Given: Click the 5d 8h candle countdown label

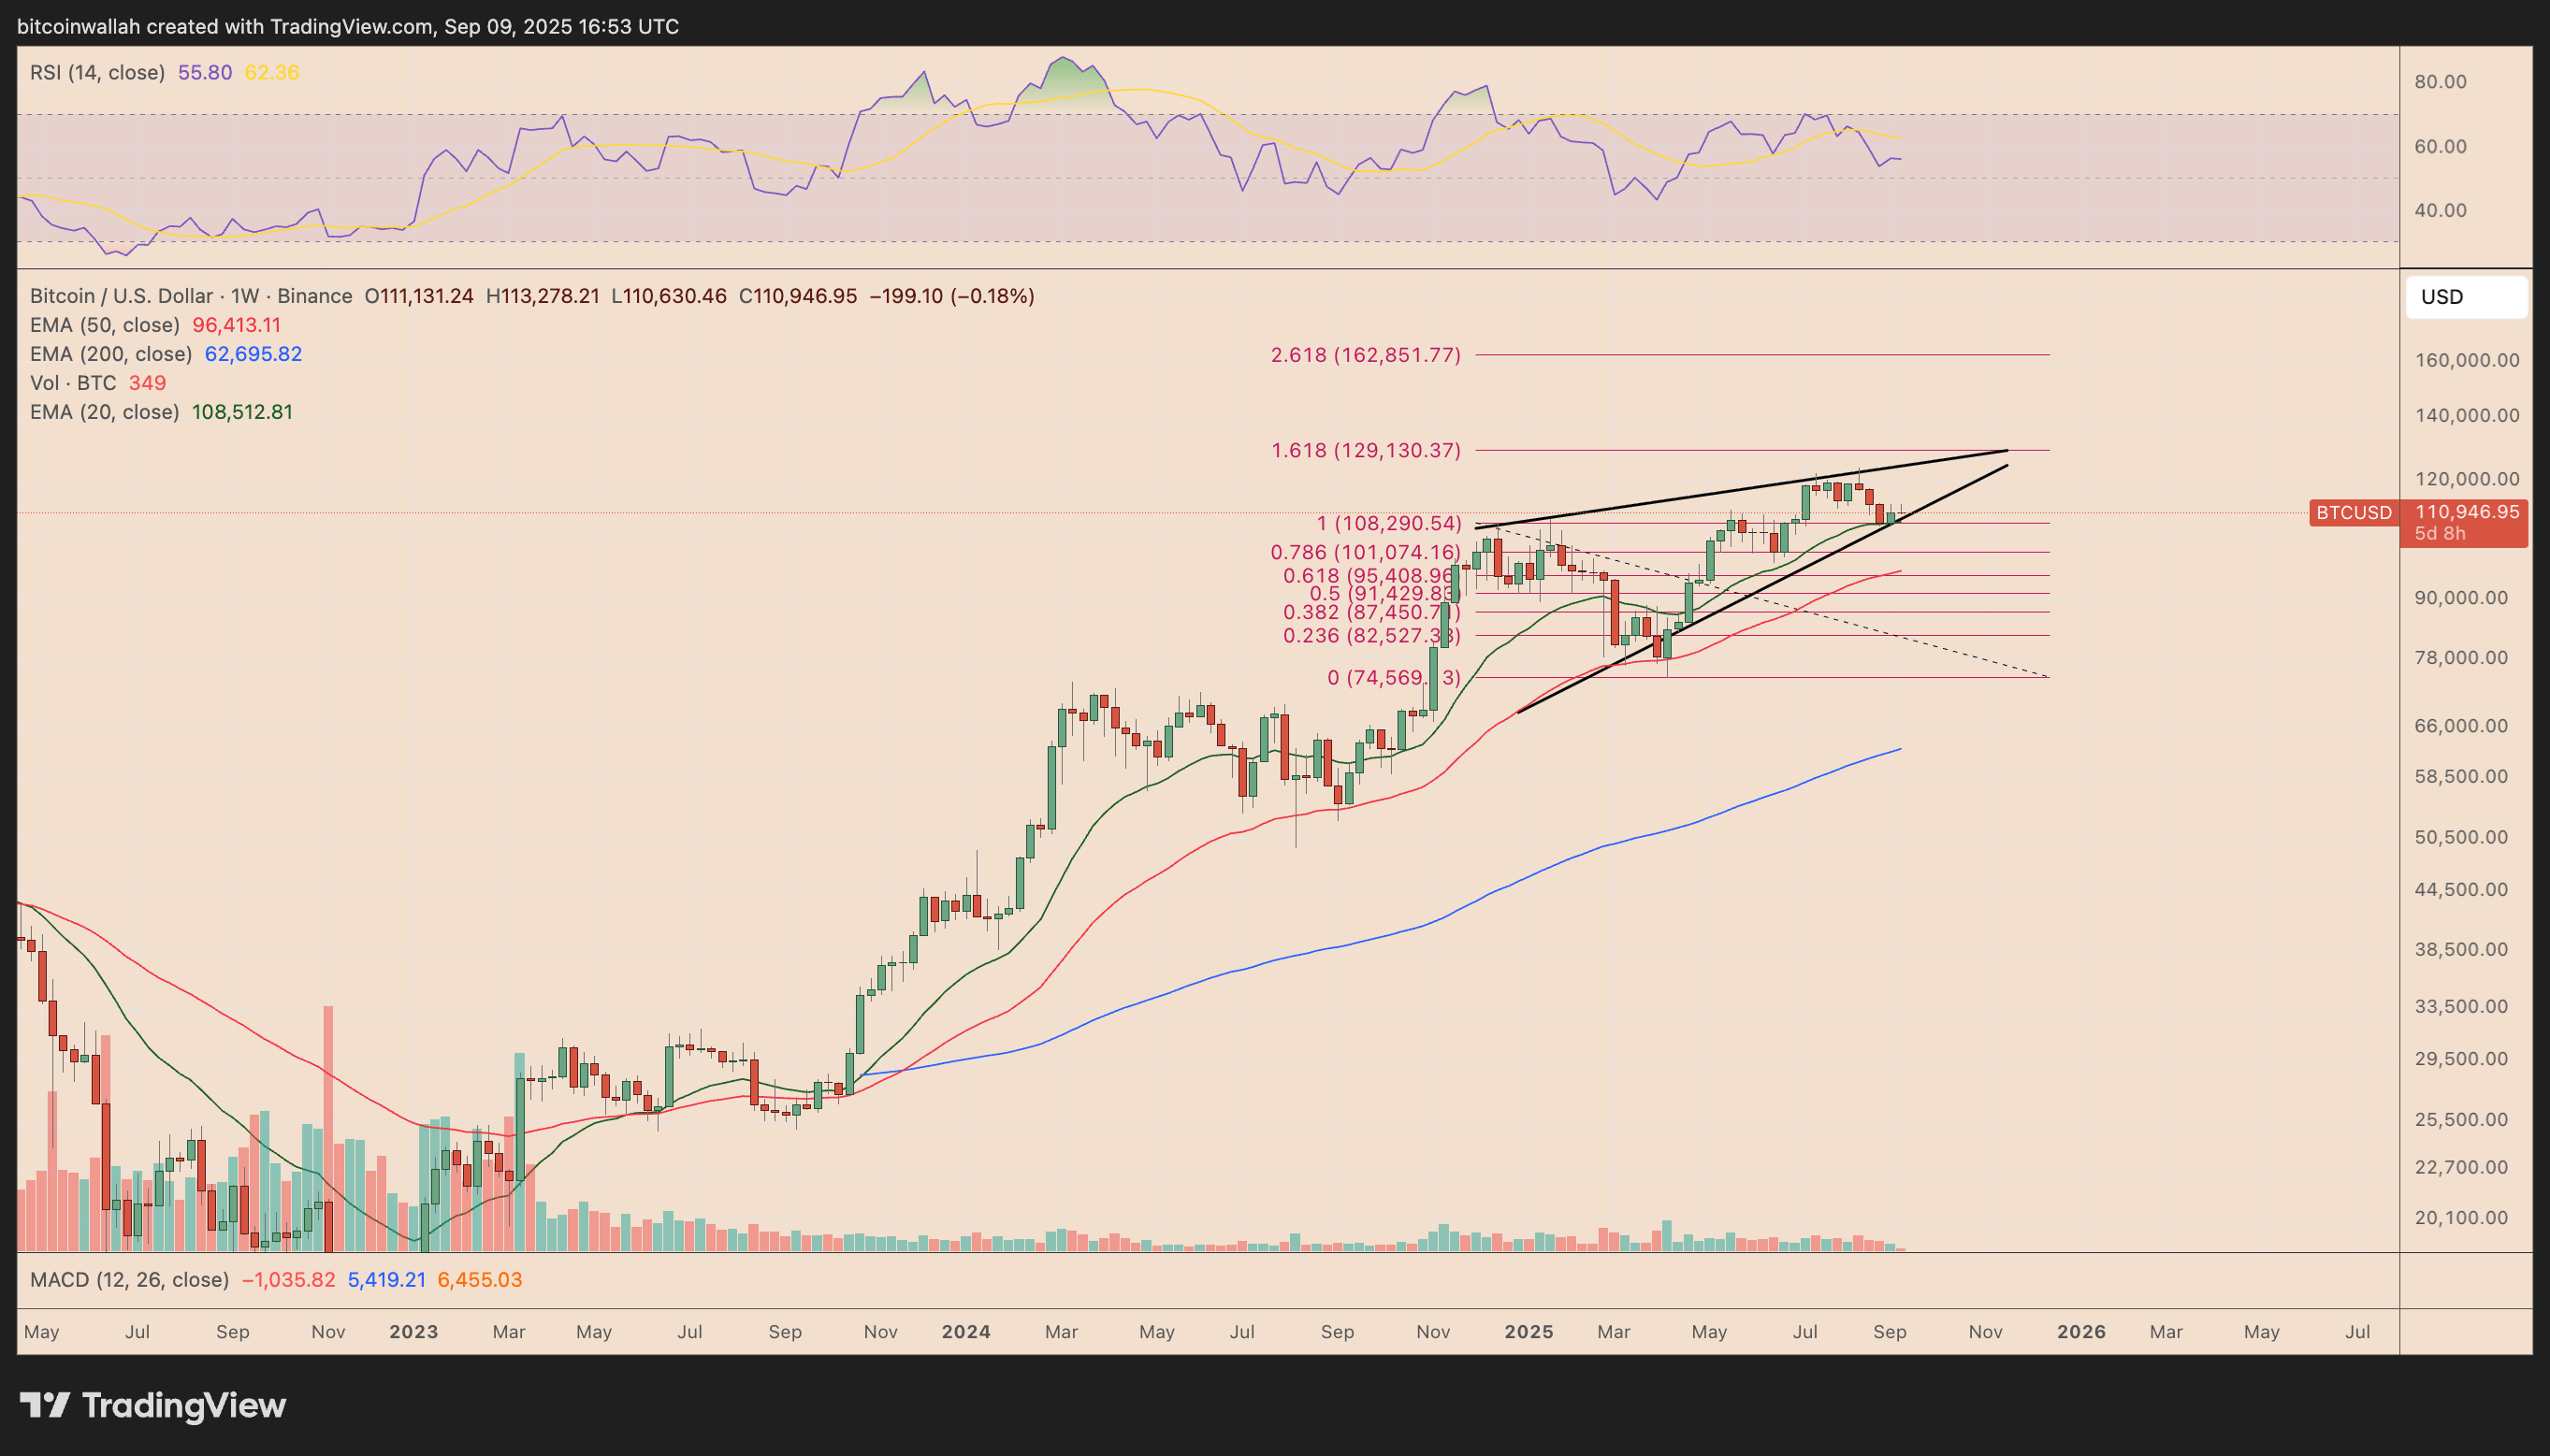Looking at the screenshot, I should [x=2440, y=534].
